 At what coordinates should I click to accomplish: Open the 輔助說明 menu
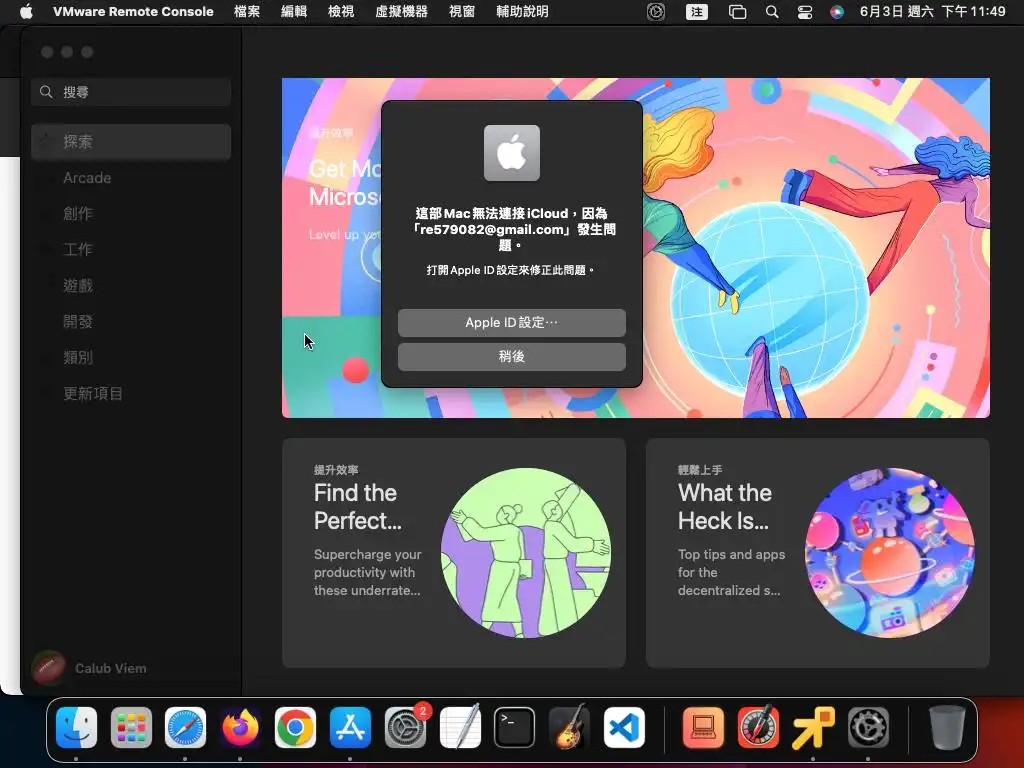(x=522, y=12)
